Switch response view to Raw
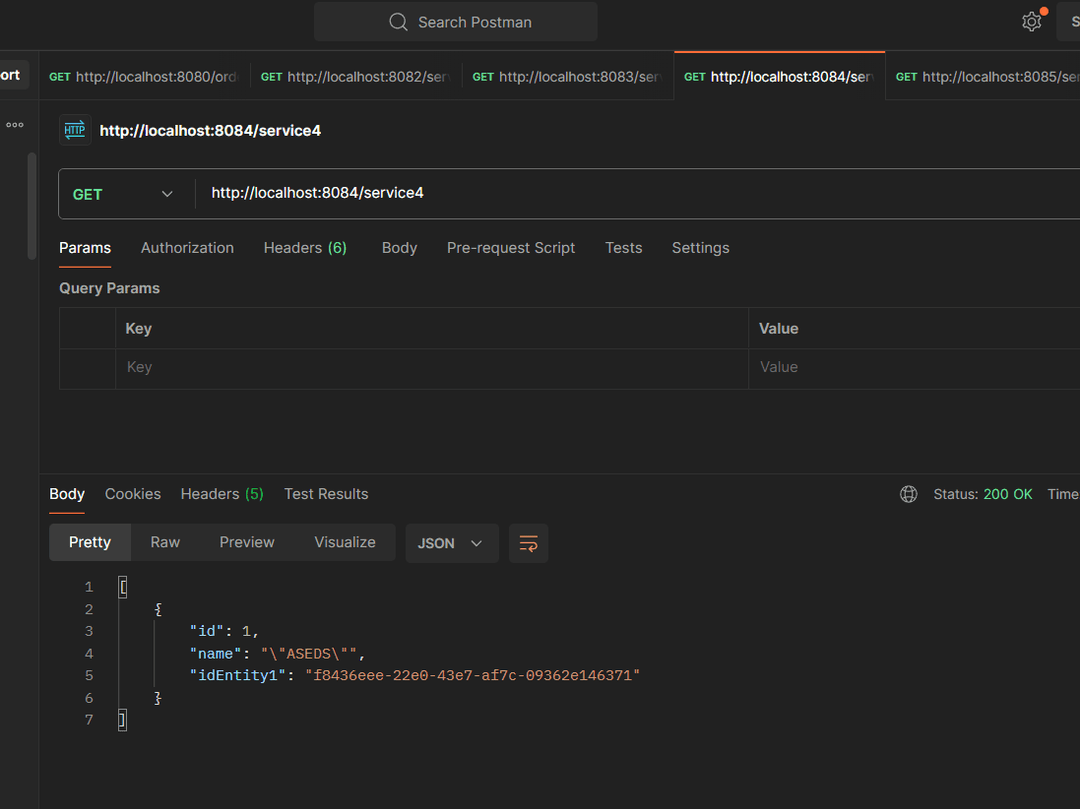This screenshot has height=809, width=1080. coord(165,542)
